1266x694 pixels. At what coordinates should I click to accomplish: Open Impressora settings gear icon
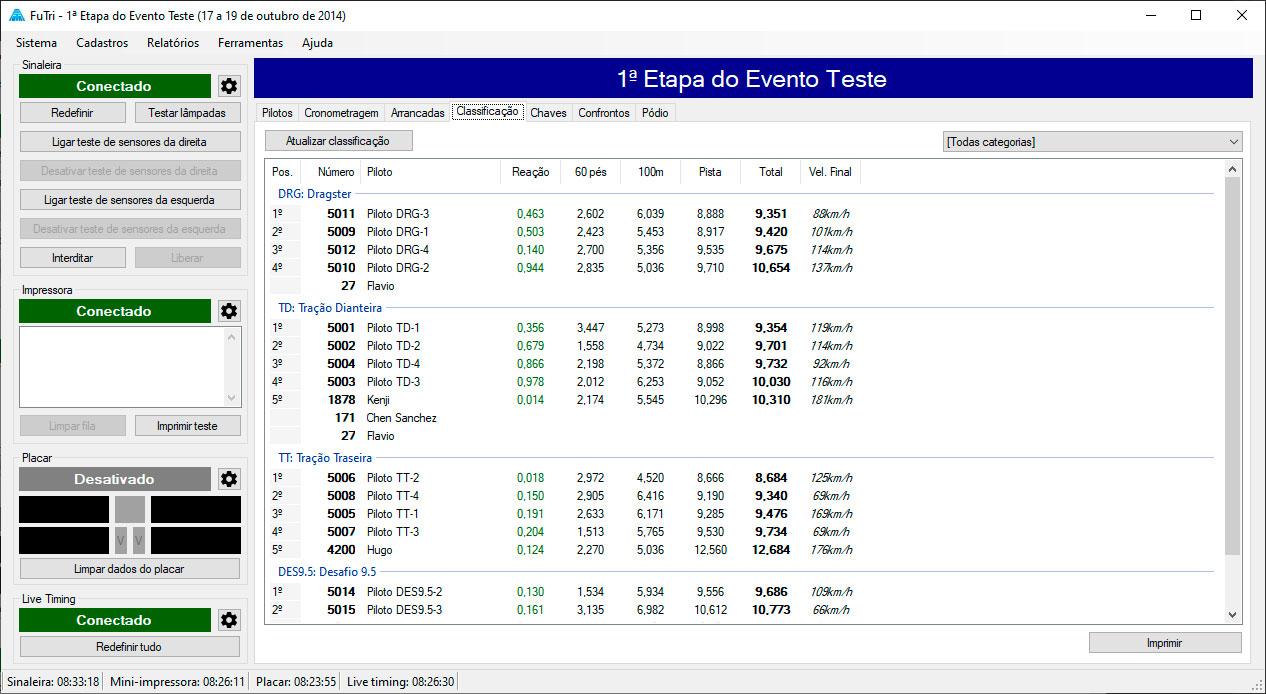click(x=229, y=311)
